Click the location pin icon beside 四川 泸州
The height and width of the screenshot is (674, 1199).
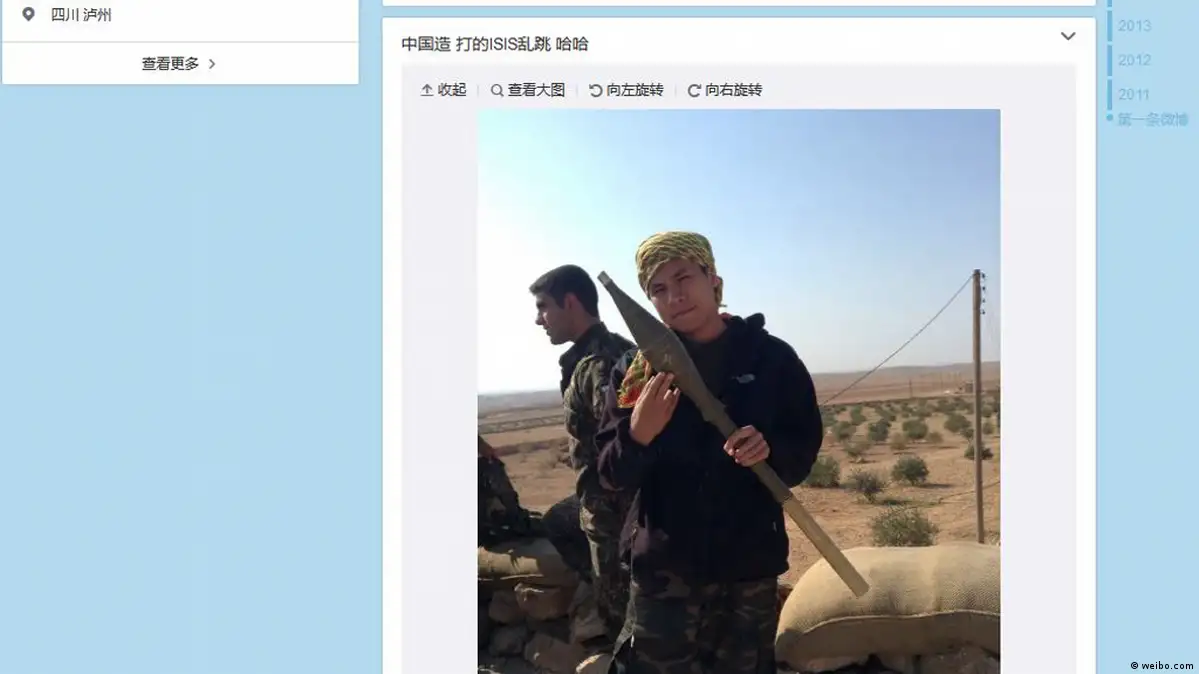28,15
